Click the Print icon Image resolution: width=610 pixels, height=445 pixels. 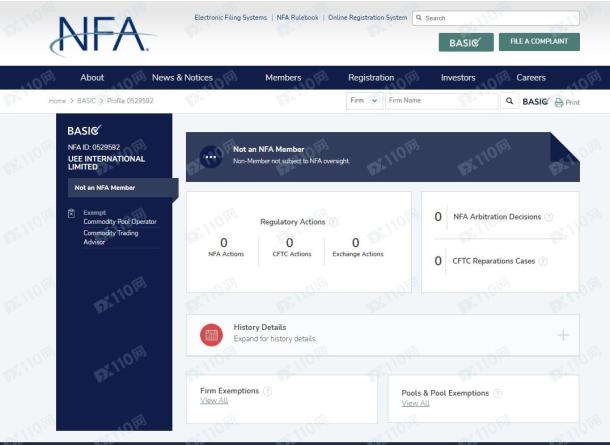click(559, 102)
